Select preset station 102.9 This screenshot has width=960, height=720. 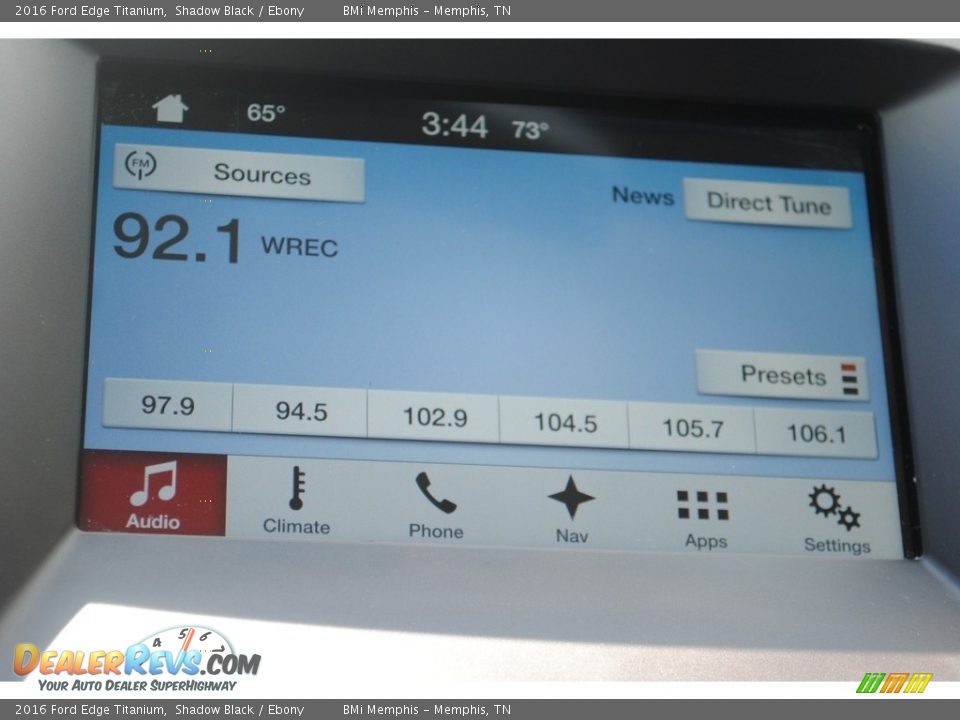433,416
